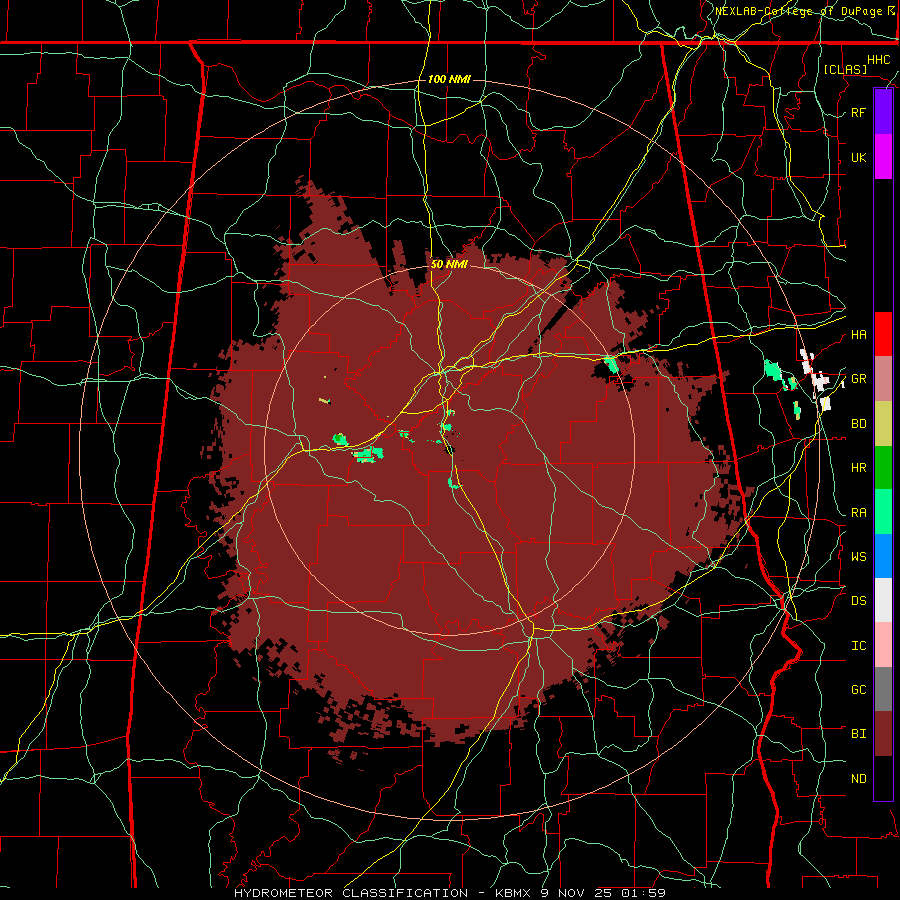Click the "GR" legend label

858,379
